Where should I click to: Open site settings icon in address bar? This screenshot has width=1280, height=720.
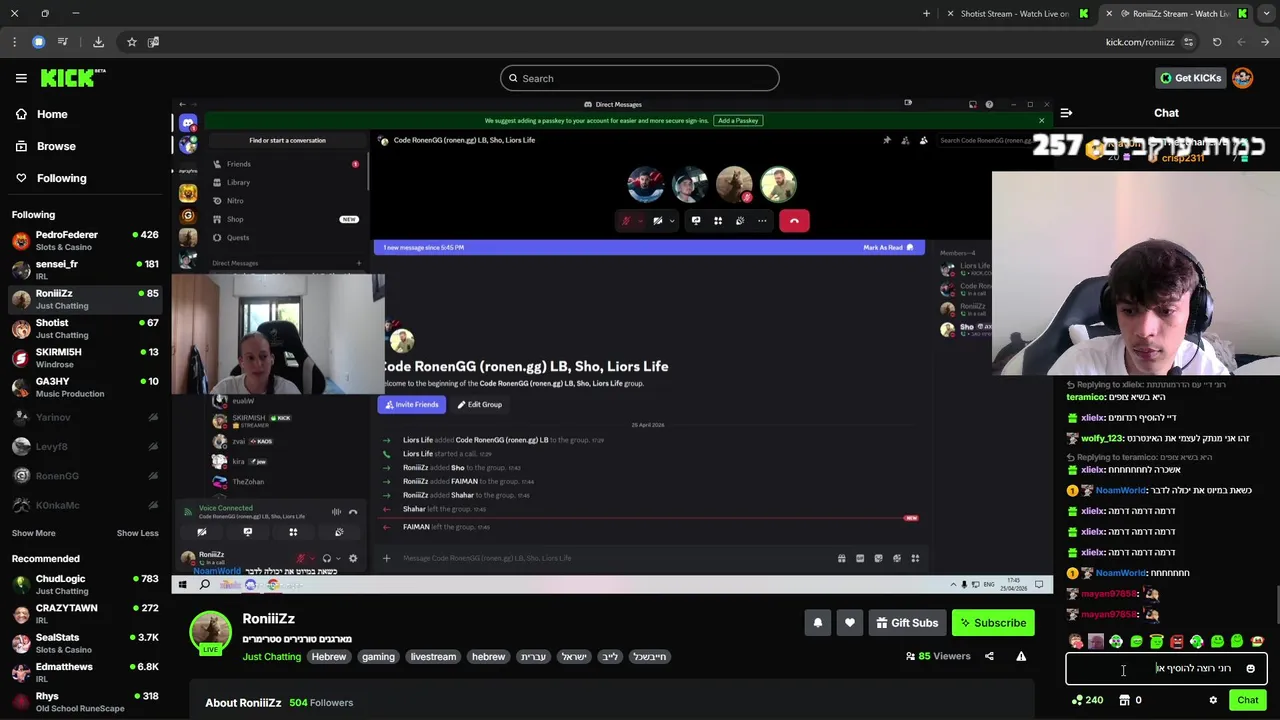coord(1188,42)
